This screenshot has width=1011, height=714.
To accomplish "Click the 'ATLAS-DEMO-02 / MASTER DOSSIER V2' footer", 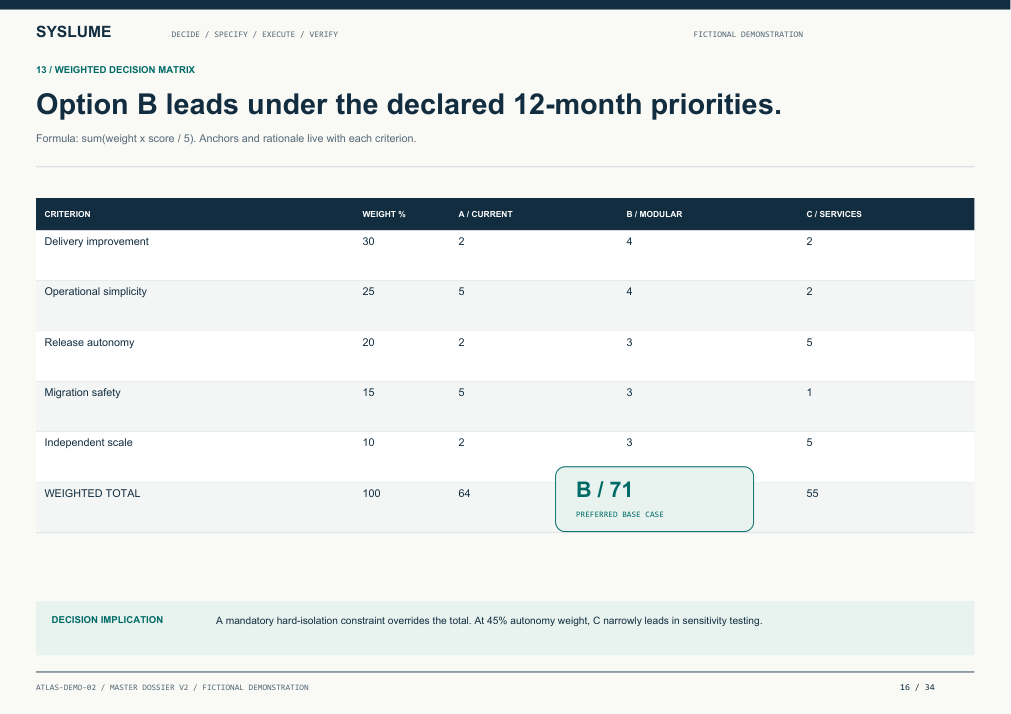I will (172, 688).
